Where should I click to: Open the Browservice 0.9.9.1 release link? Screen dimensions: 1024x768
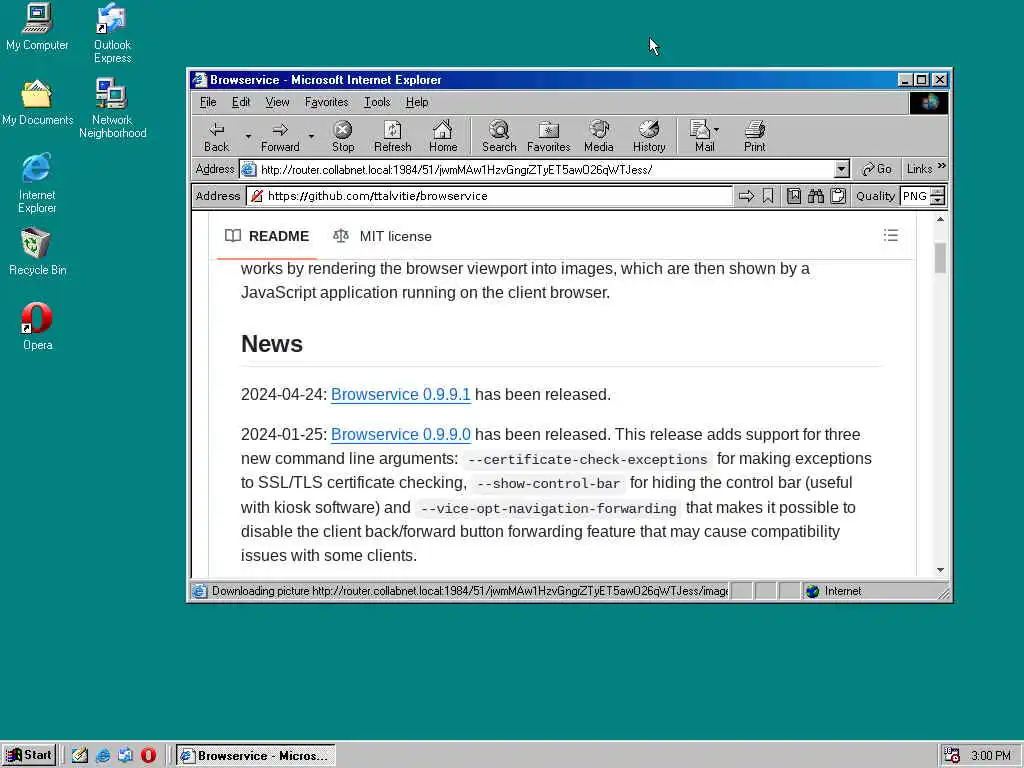pyautogui.click(x=400, y=394)
